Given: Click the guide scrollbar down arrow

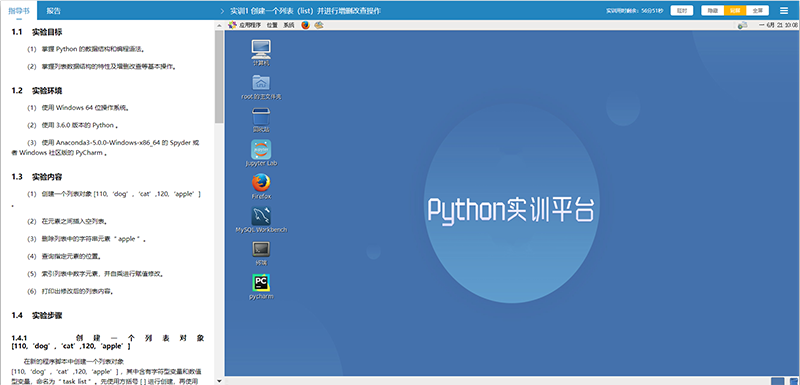Looking at the screenshot, I should [x=219, y=381].
